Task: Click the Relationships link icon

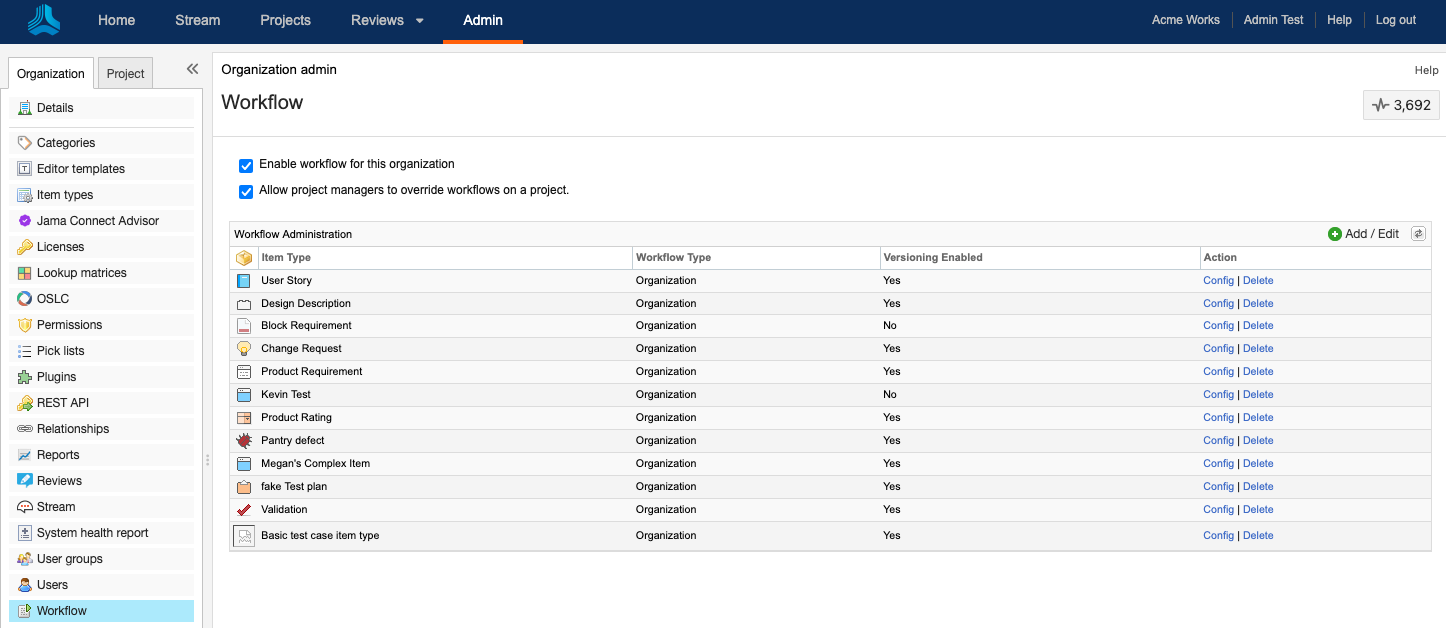Action: [25, 429]
